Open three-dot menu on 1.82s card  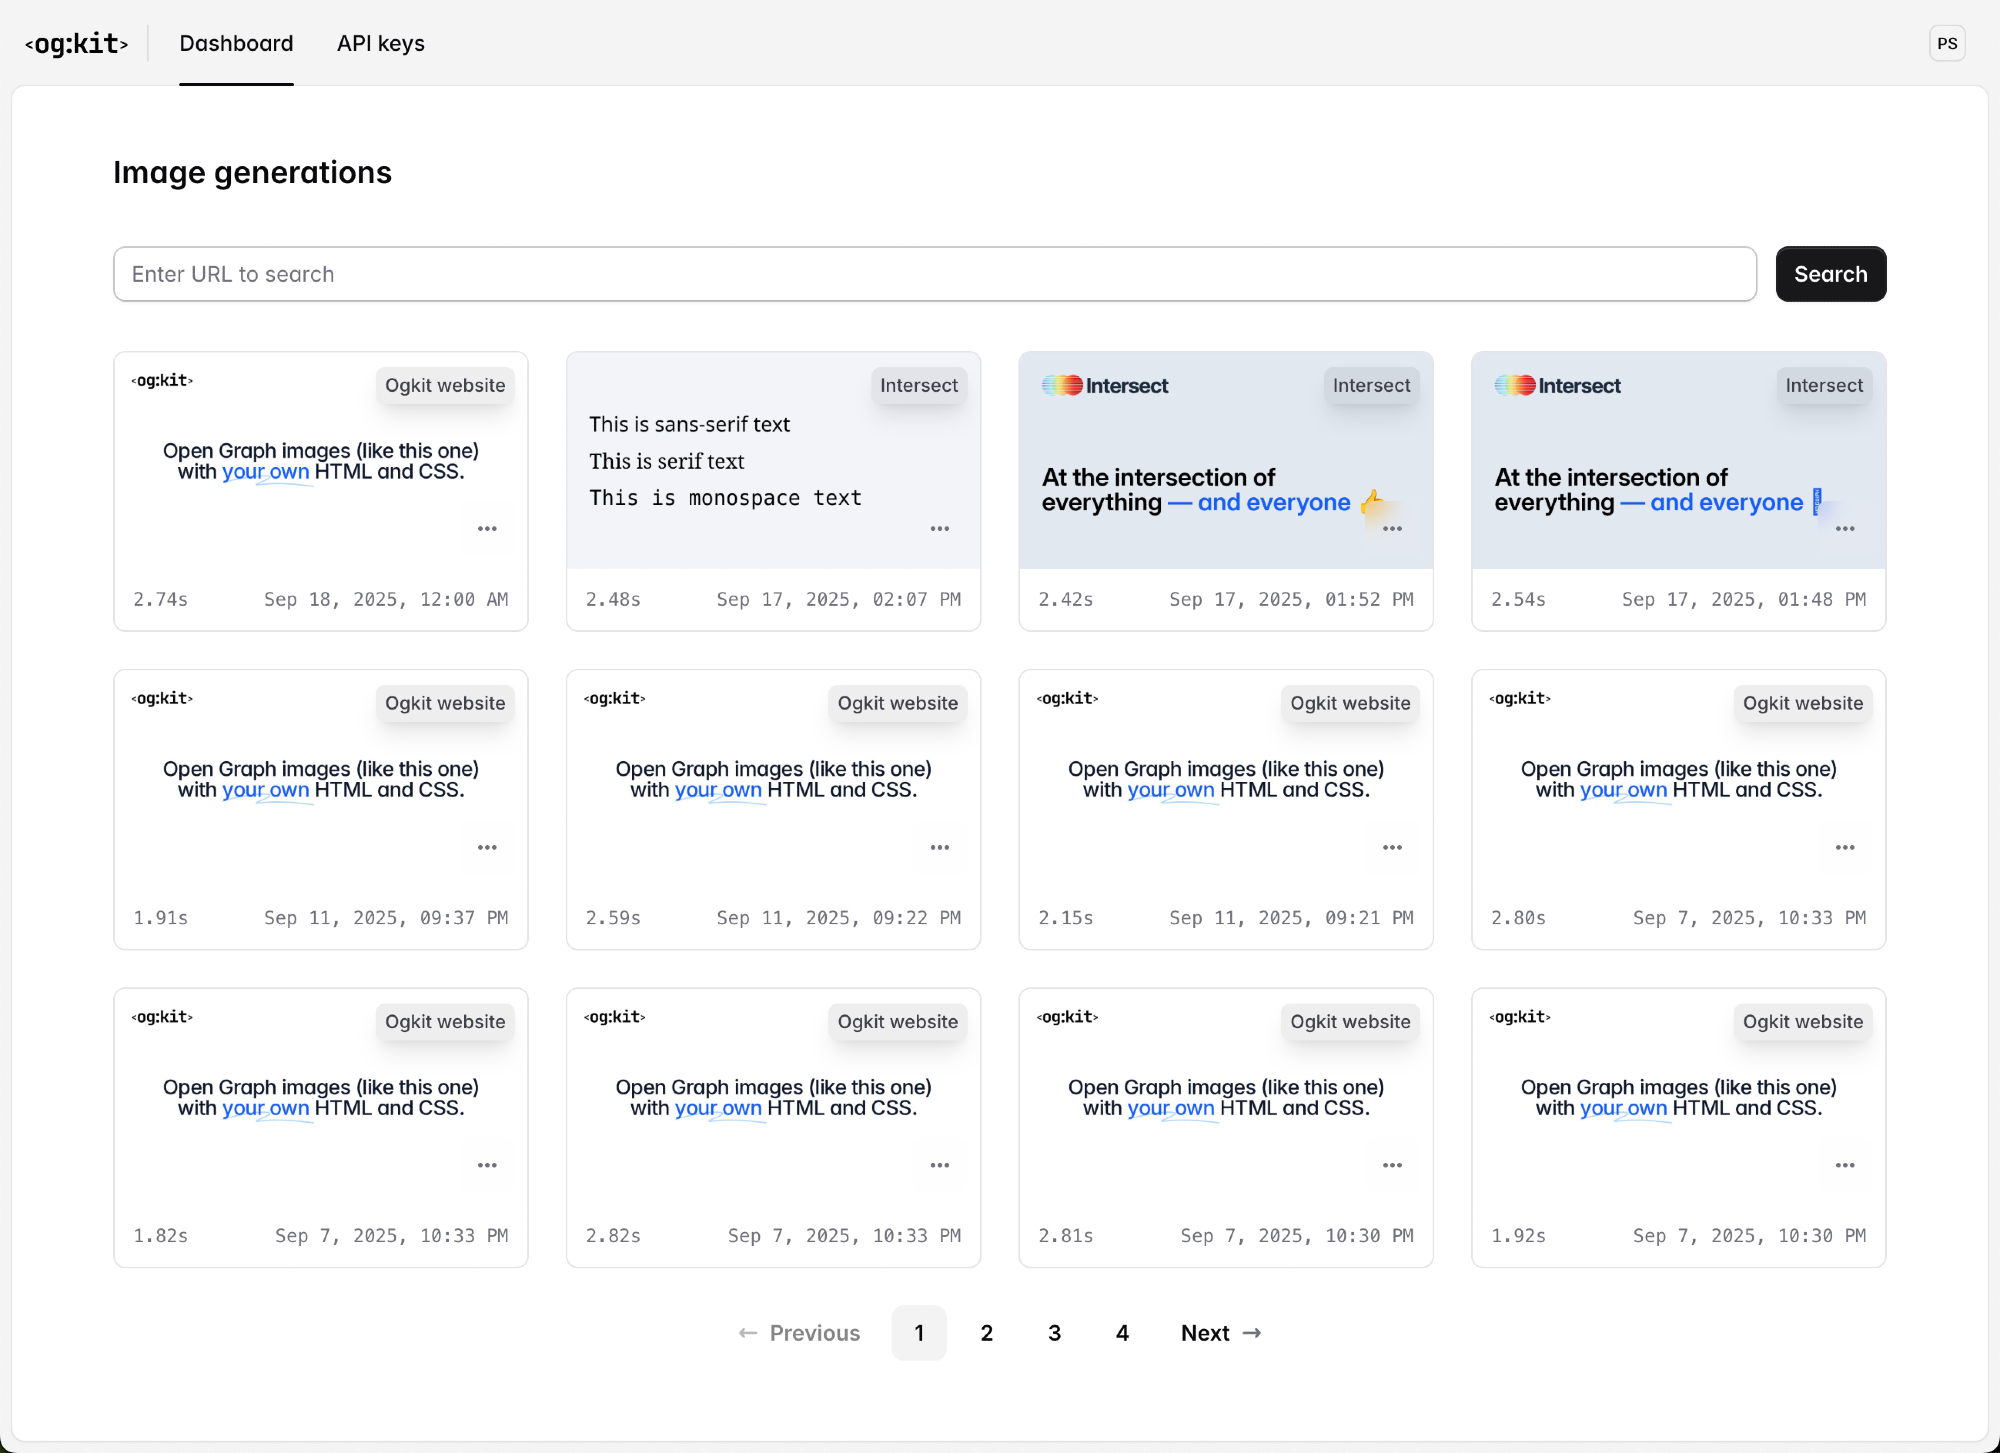click(487, 1165)
